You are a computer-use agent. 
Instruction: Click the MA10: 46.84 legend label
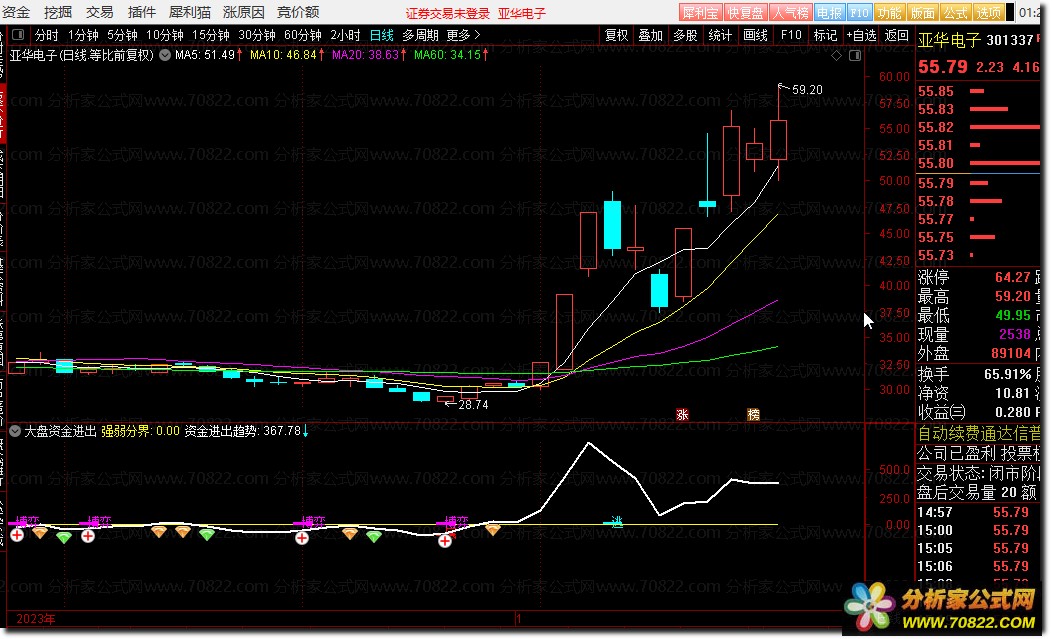click(x=286, y=55)
